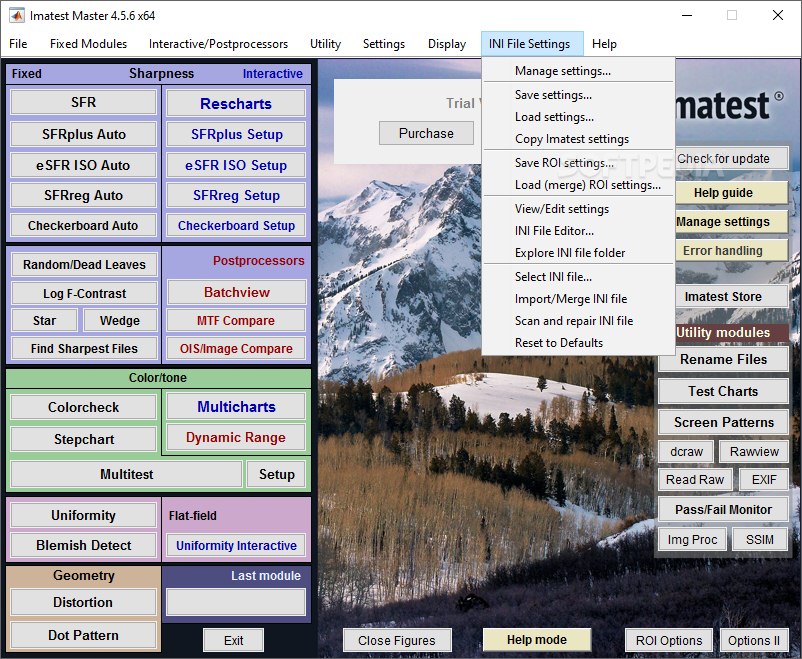Image resolution: width=802 pixels, height=659 pixels.
Task: Open SFRplus Setup
Action: 236,134
